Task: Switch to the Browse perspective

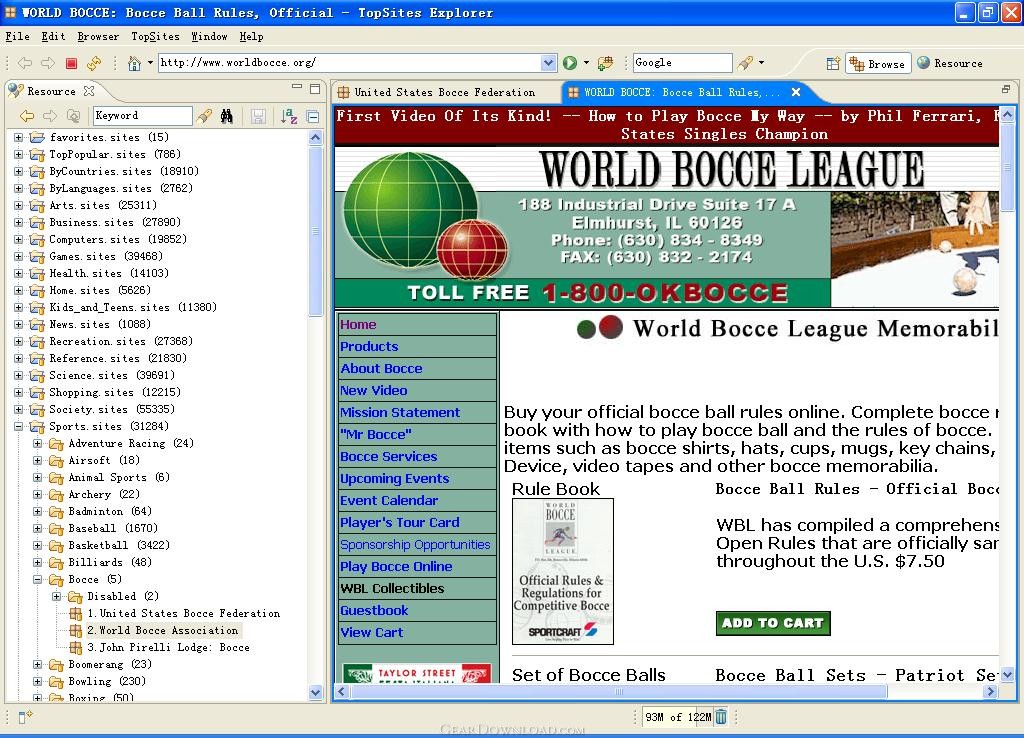Action: point(878,63)
